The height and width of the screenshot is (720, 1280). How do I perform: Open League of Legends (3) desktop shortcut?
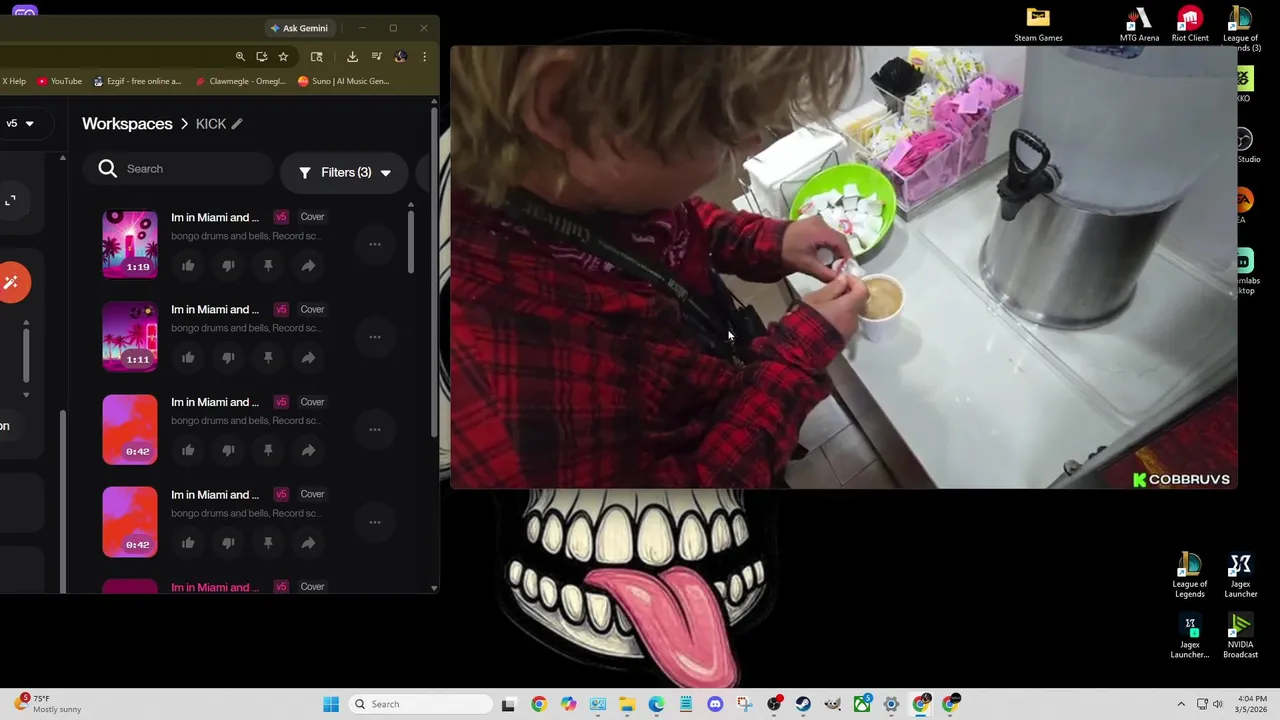tap(1240, 29)
